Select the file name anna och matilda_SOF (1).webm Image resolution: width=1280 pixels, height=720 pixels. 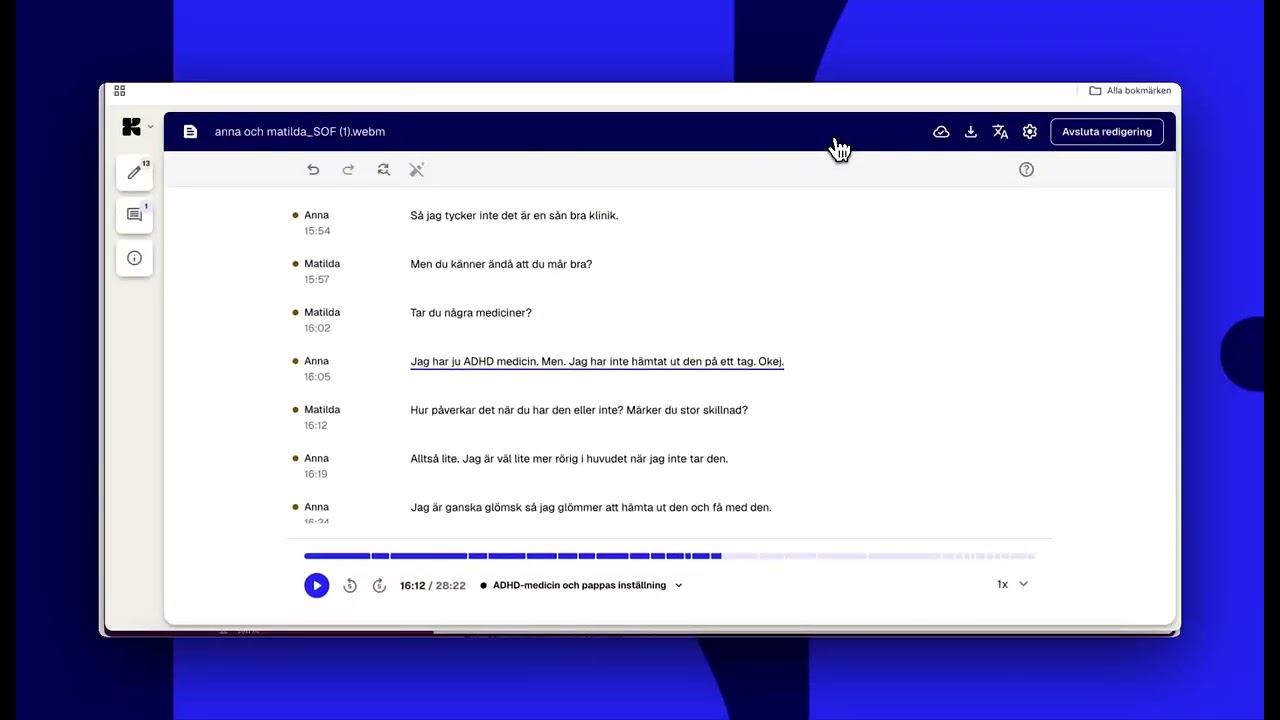tap(299, 132)
